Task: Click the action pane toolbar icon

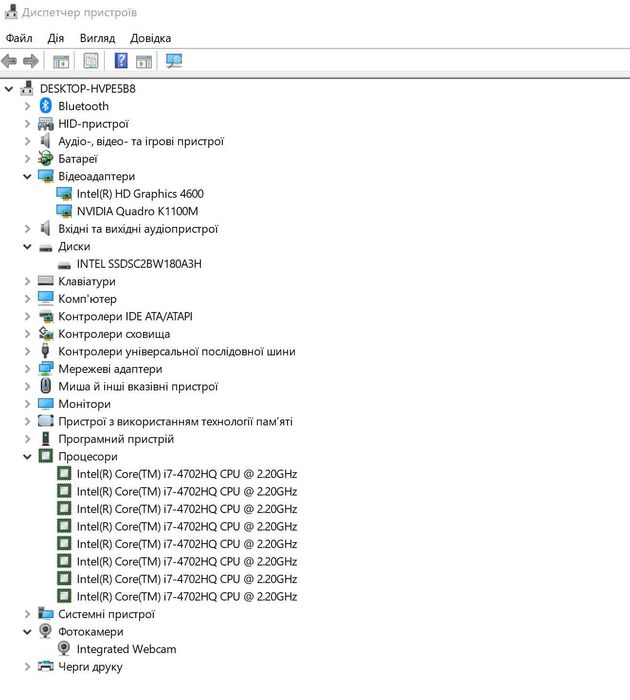Action: pyautogui.click(x=144, y=61)
